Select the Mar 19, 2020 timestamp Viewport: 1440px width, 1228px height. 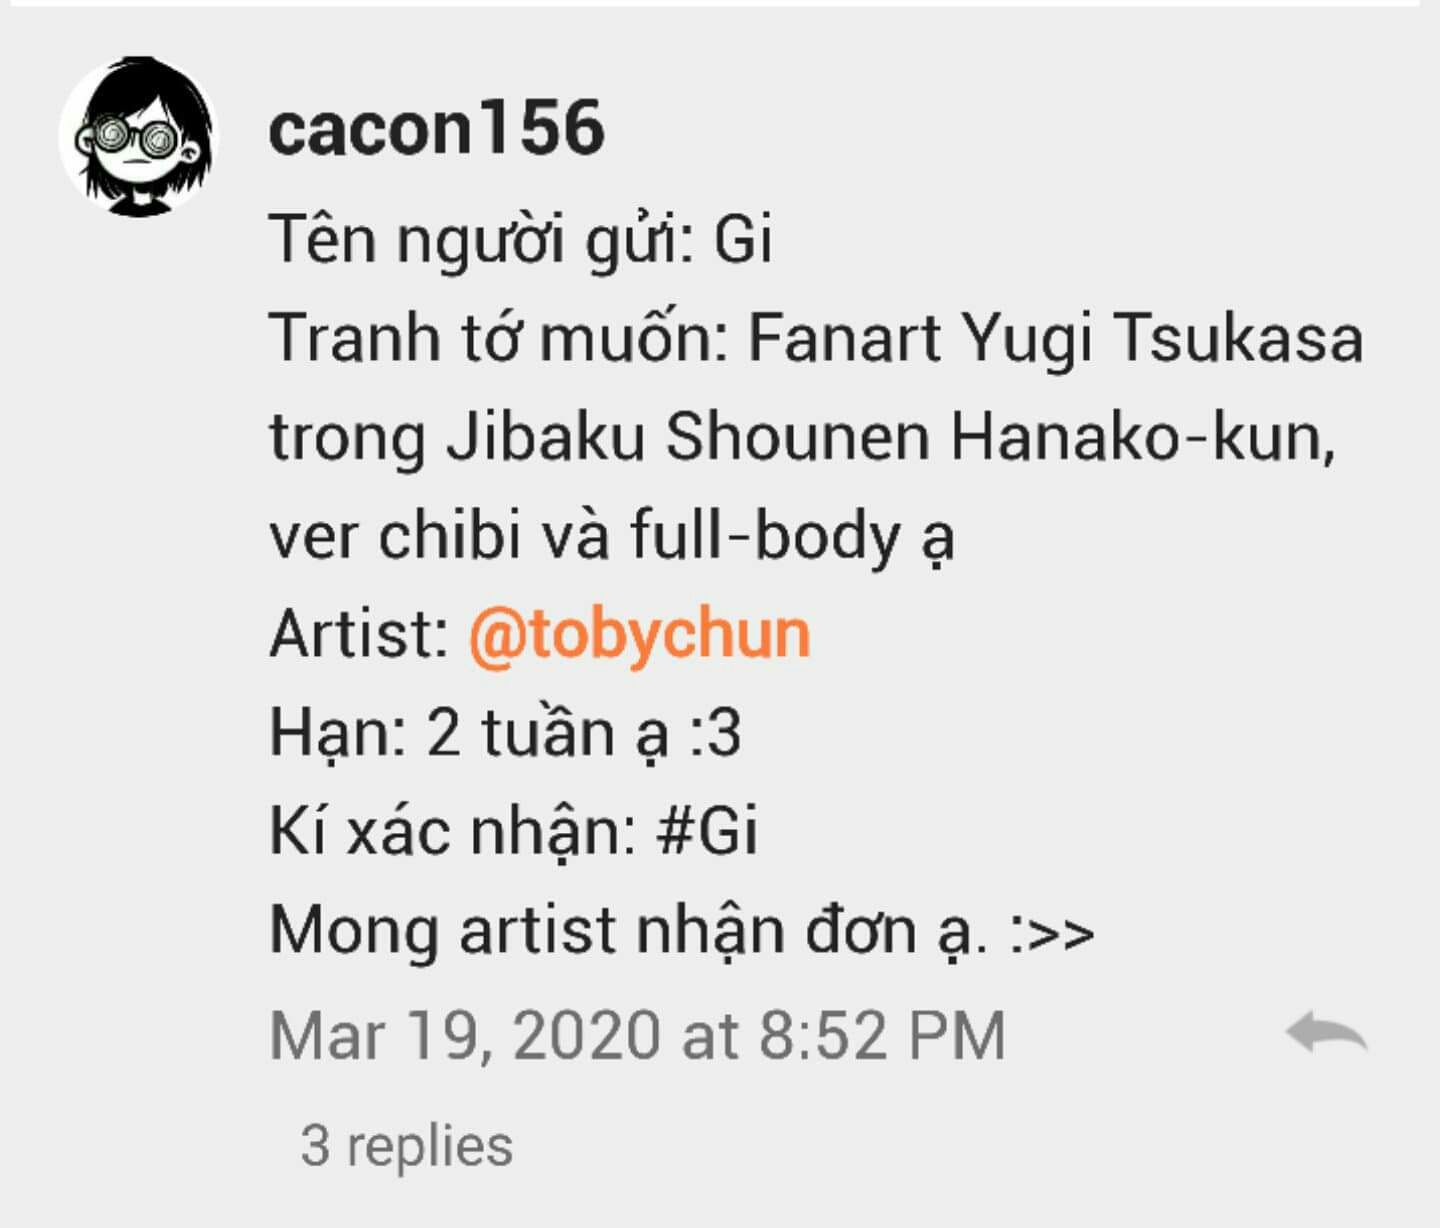pos(637,1035)
